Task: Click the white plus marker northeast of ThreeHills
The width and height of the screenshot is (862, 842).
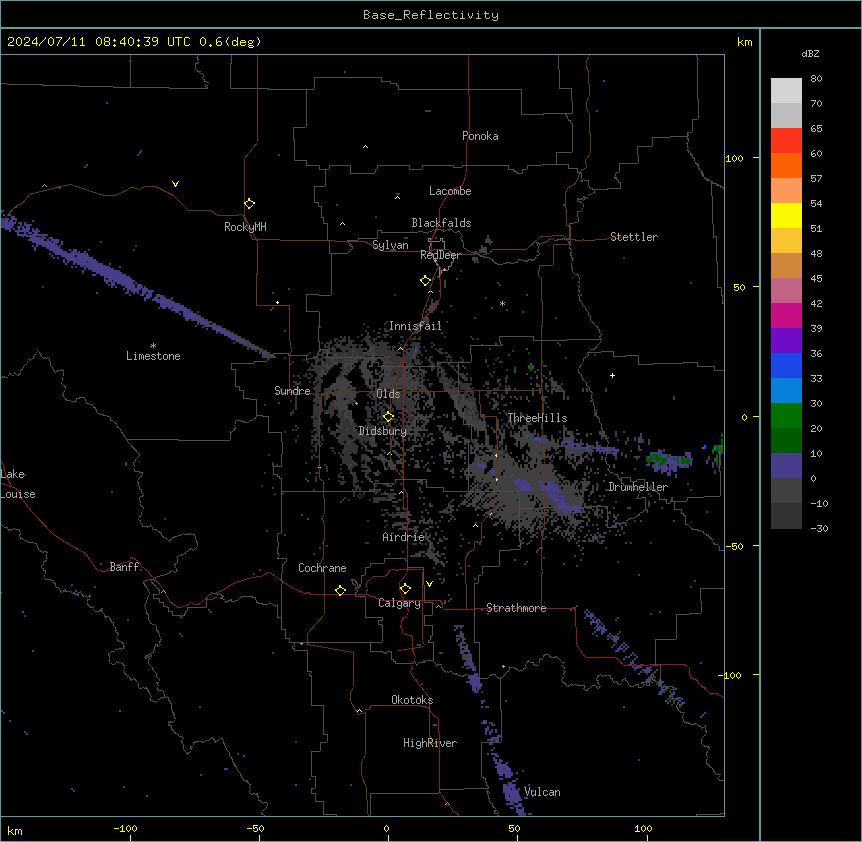Action: [612, 375]
